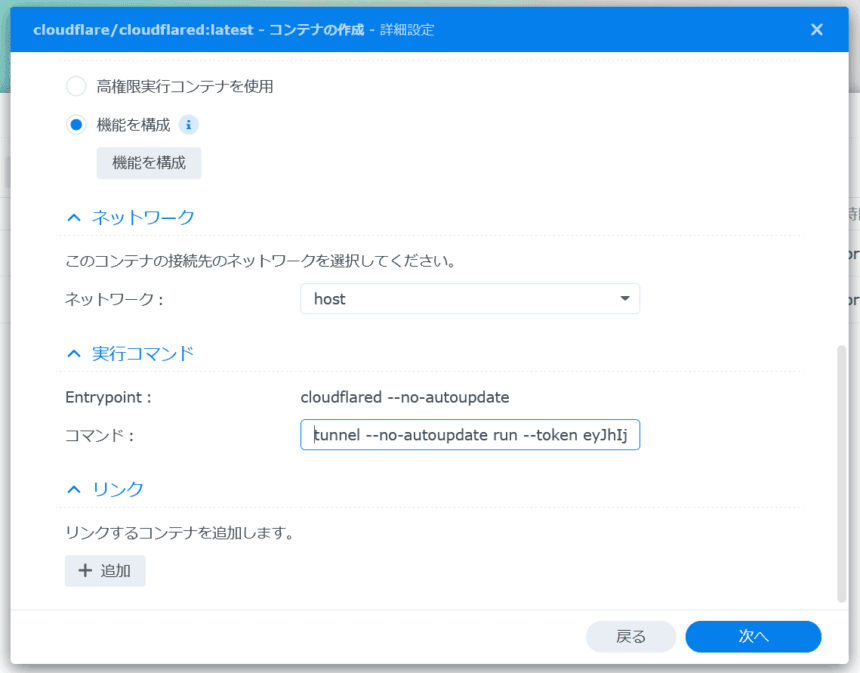Click the 次へ button to continue
This screenshot has width=860, height=673.
752,636
